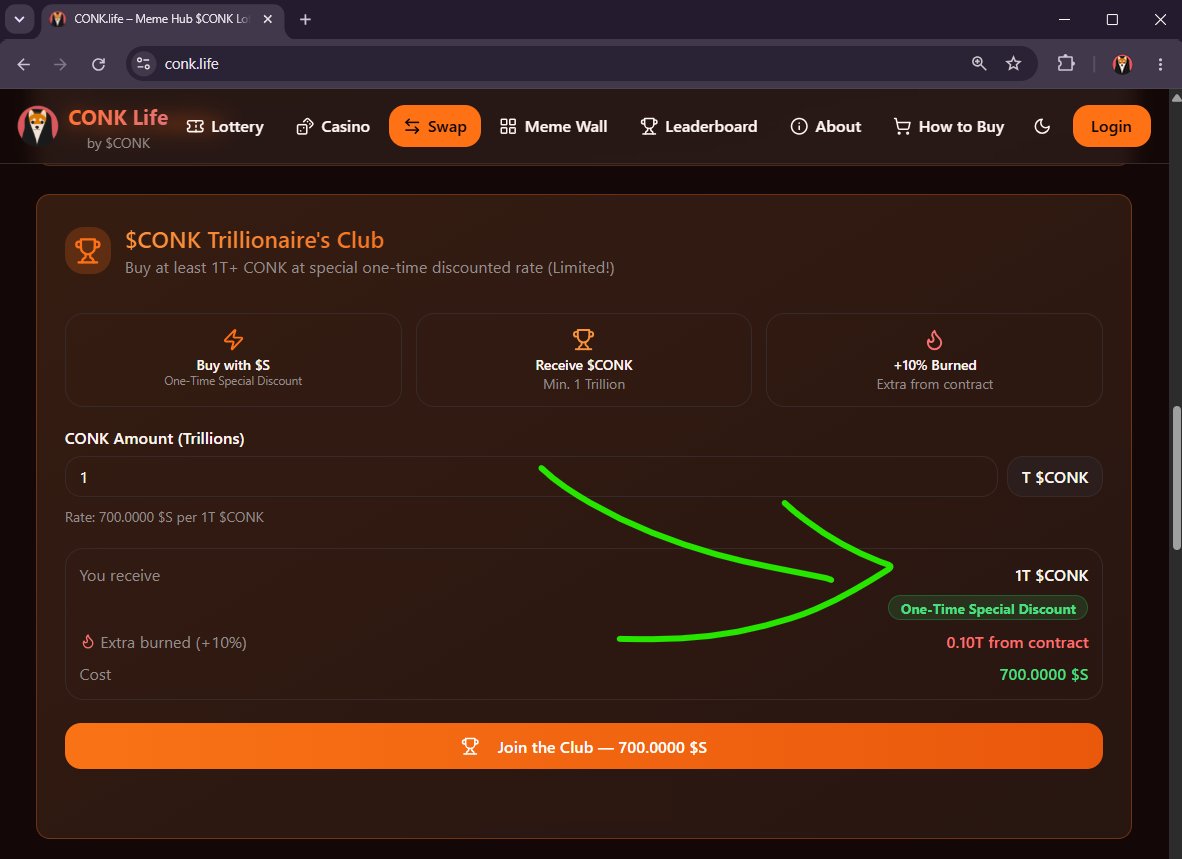Click the One-Time Special Discount badge
The image size is (1182, 859).
pos(988,609)
